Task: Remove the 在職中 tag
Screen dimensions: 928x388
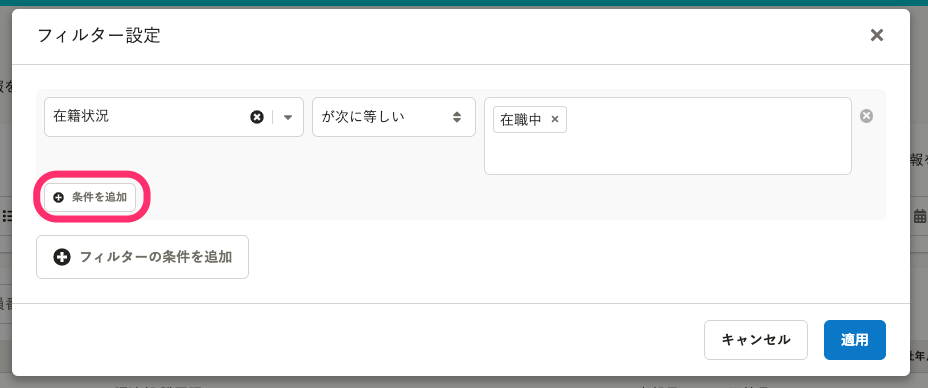Action: tap(555, 119)
